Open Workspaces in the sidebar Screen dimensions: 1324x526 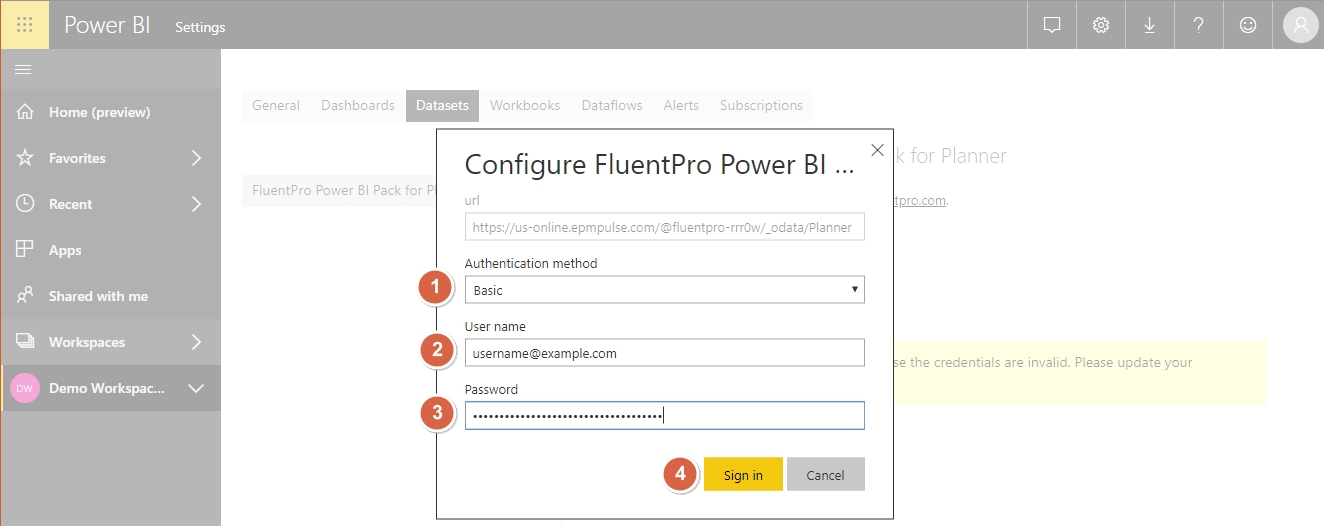pyautogui.click(x=110, y=342)
